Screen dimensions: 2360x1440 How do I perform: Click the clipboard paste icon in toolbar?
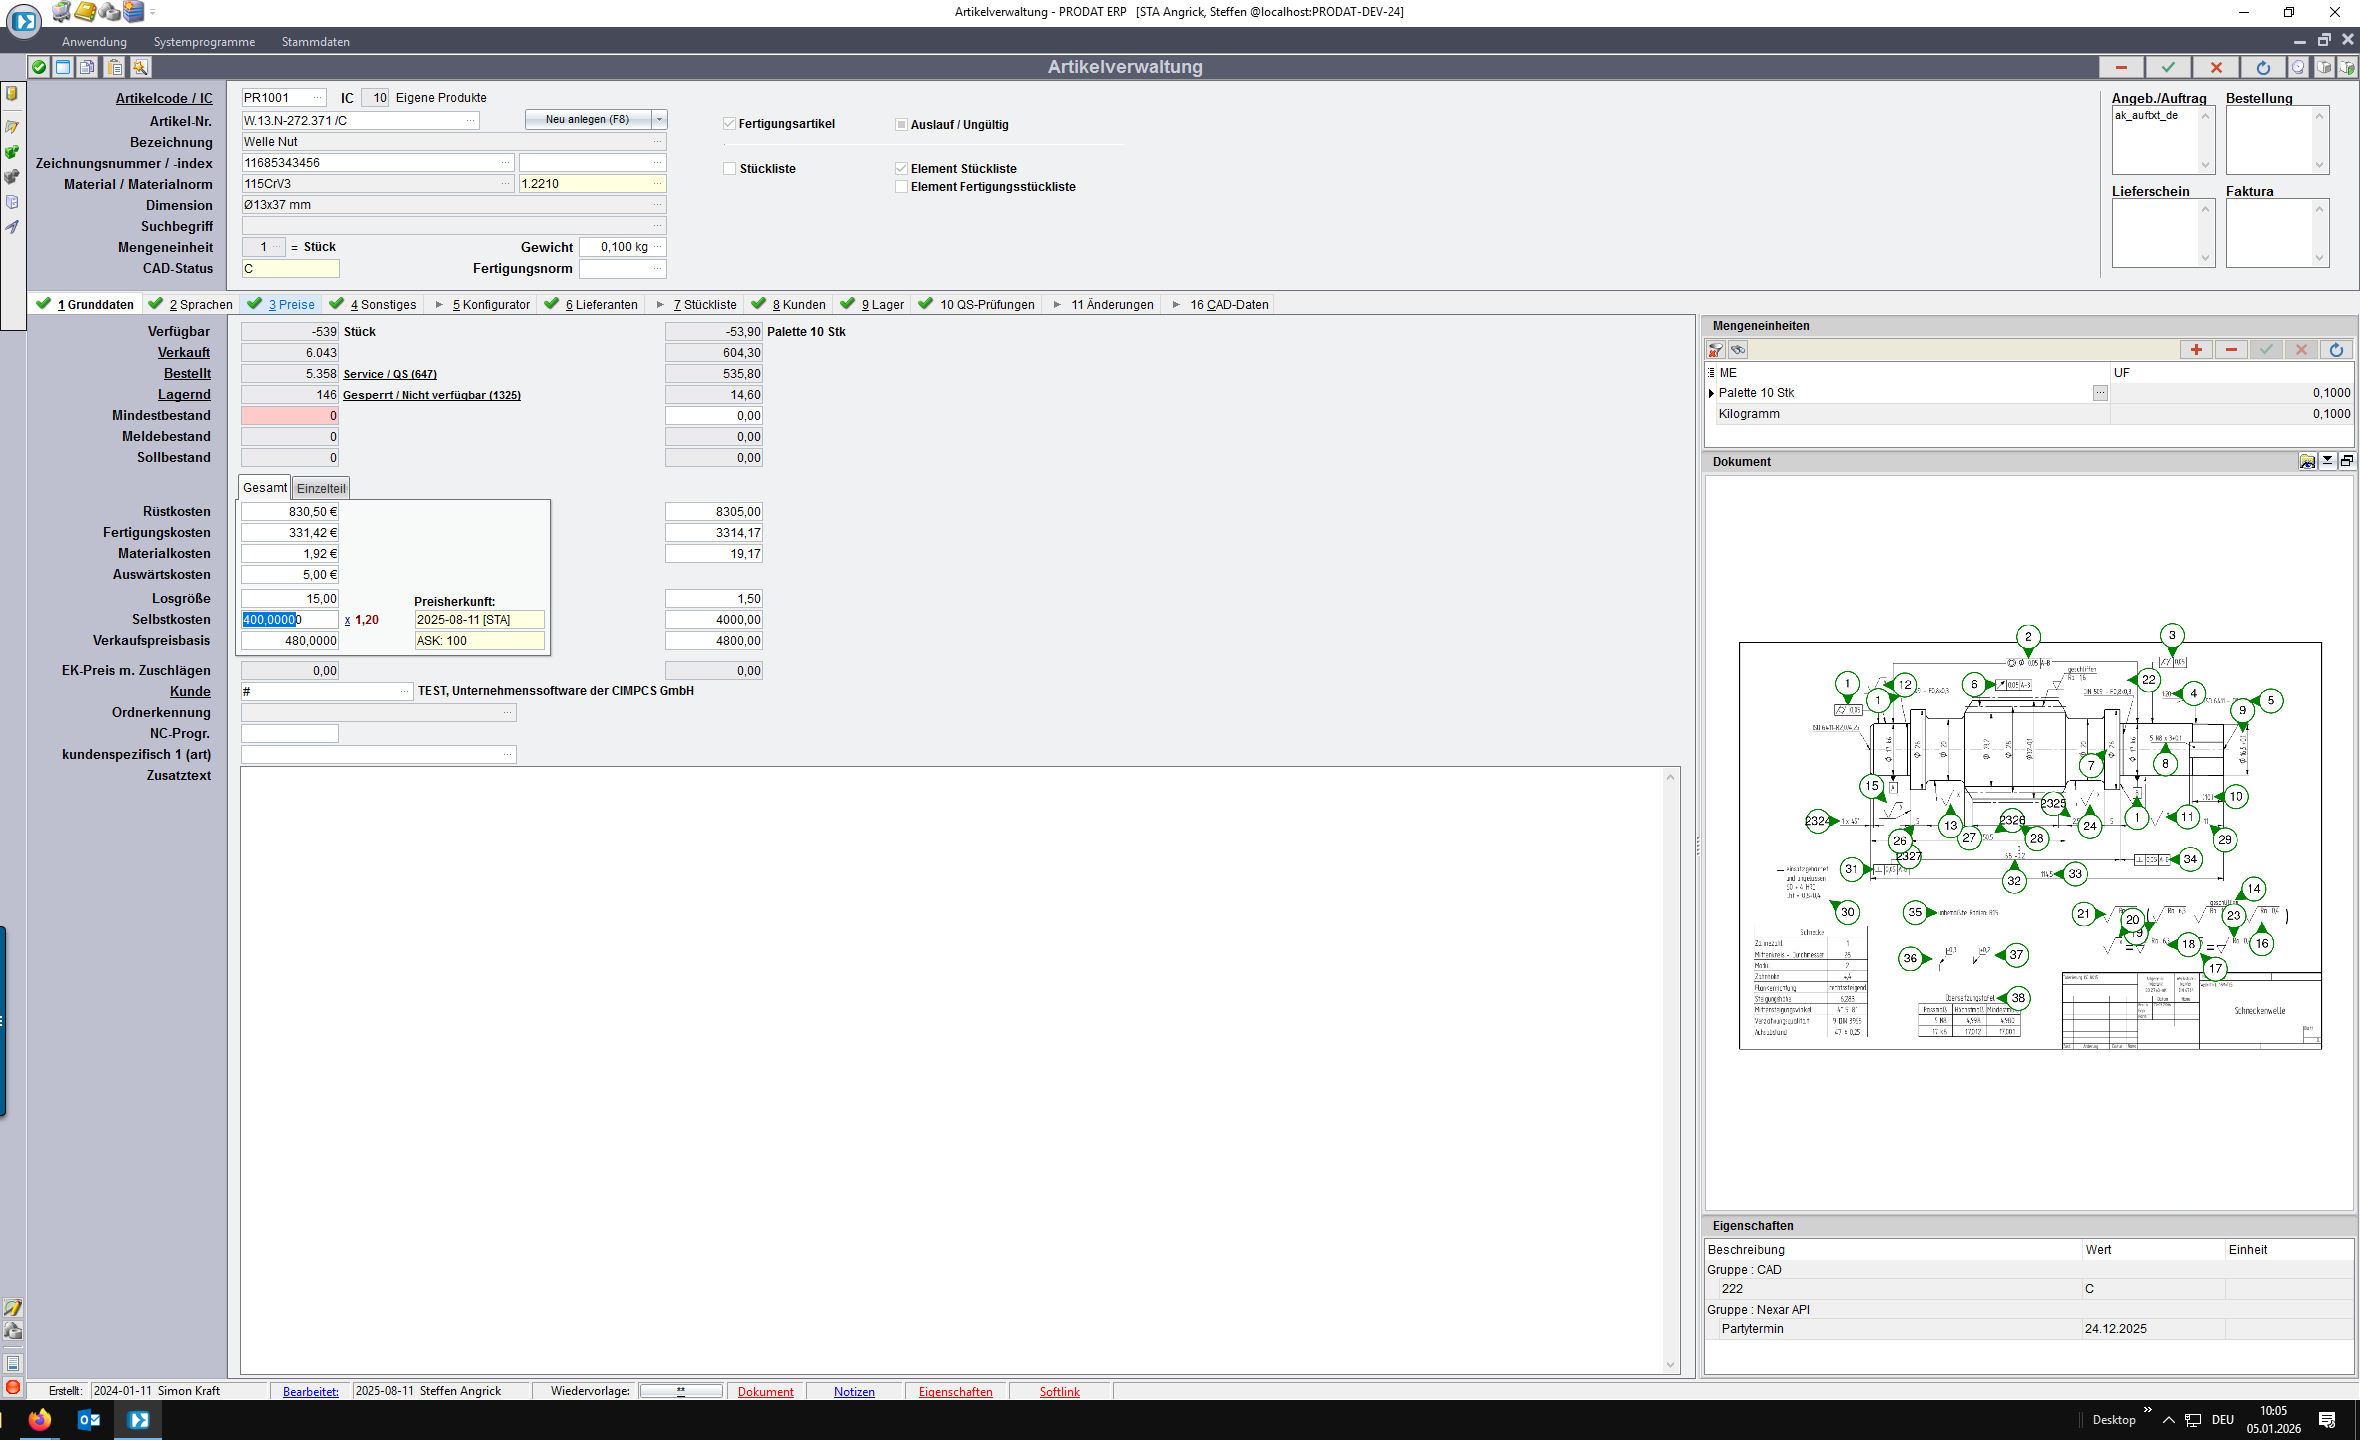point(115,67)
